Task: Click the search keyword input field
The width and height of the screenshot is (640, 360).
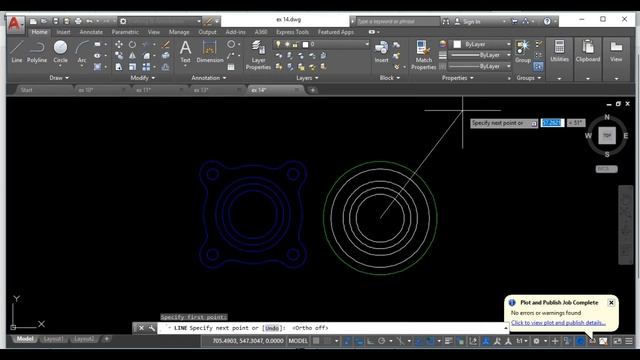Action: (398, 21)
